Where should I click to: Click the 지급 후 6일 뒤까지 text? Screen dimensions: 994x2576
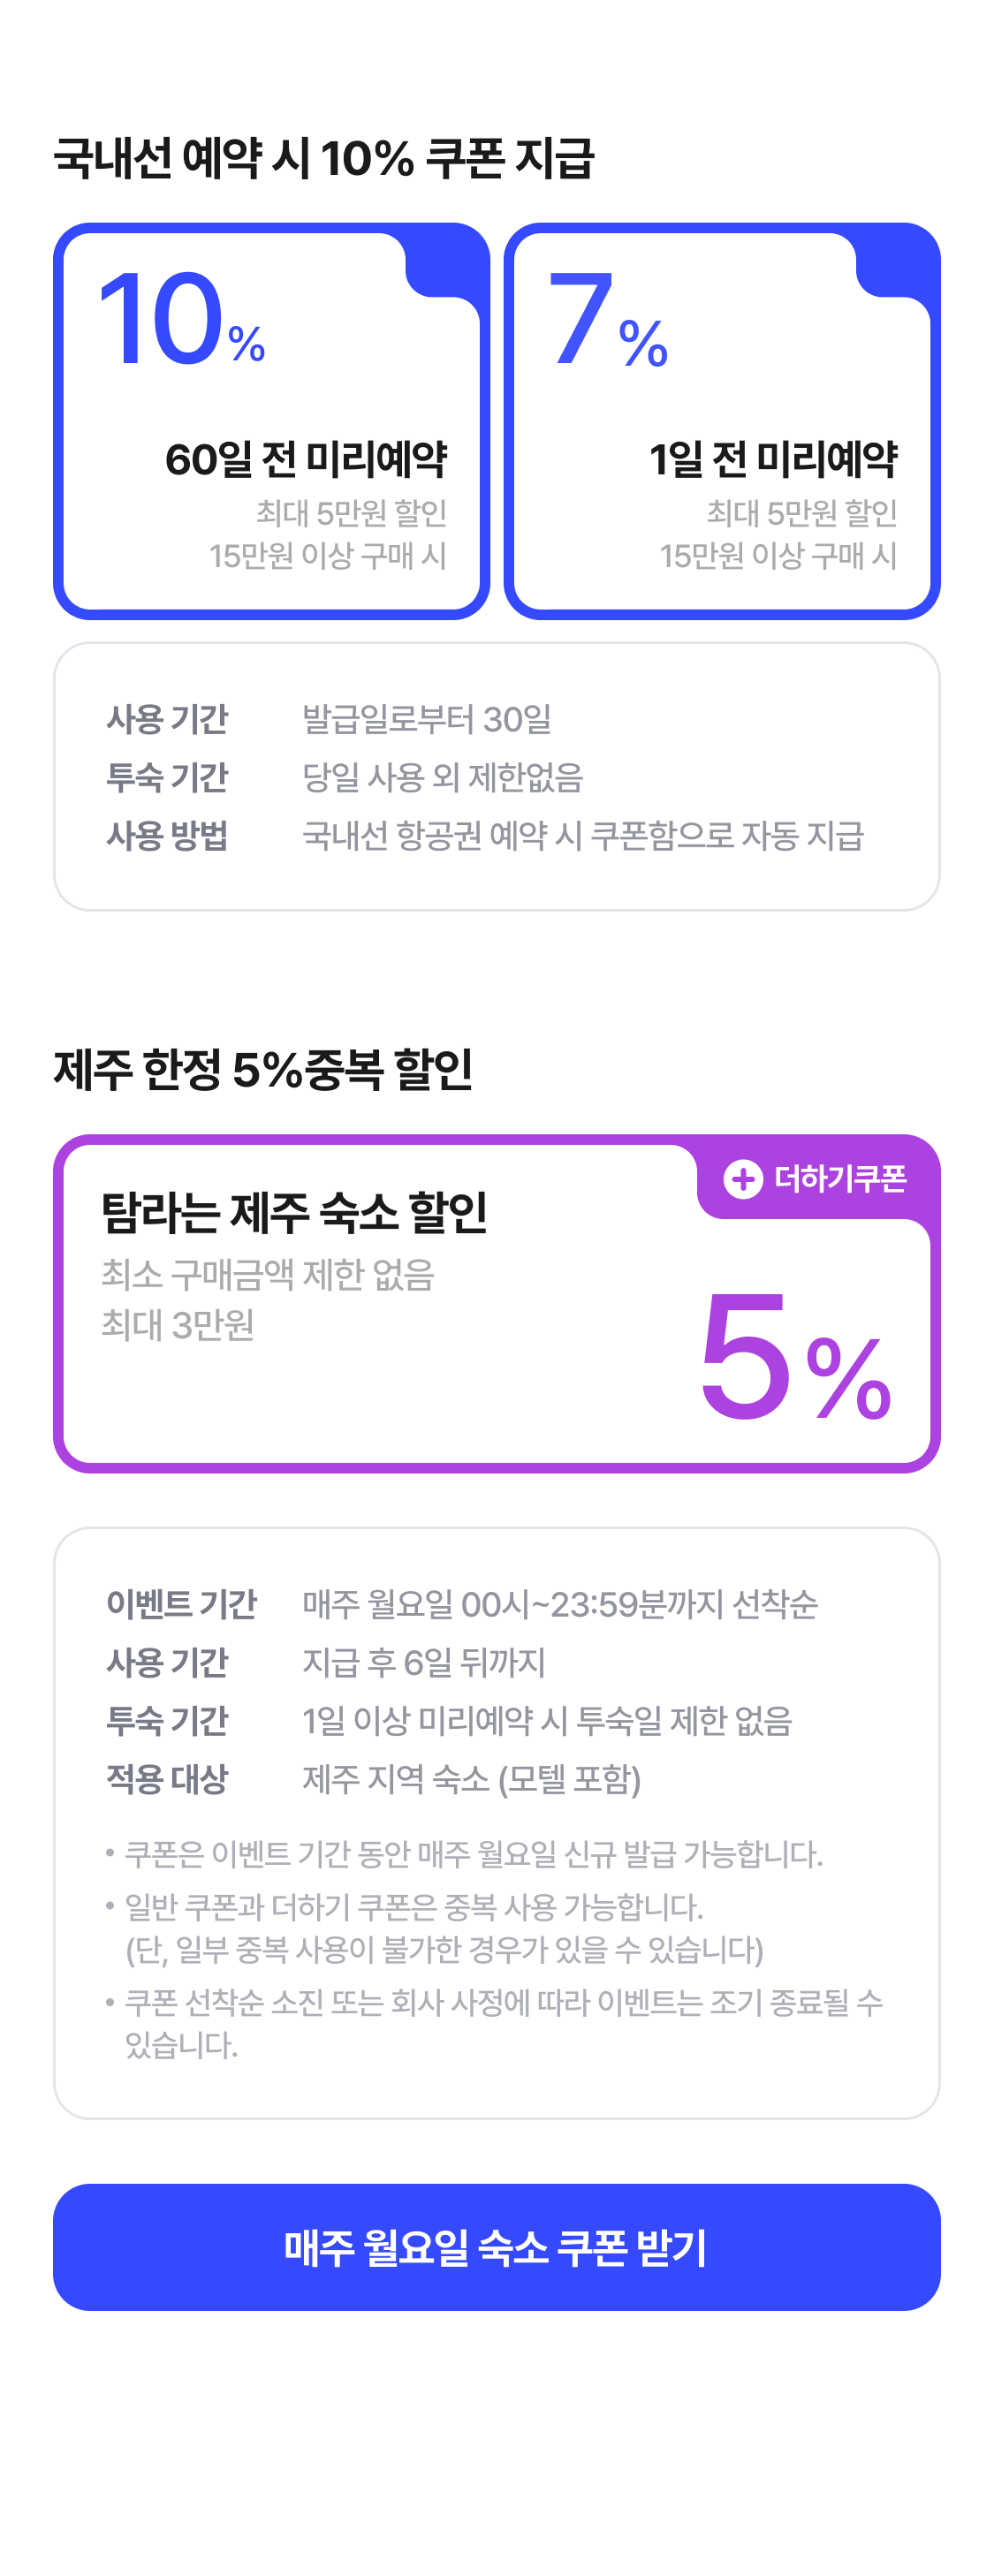pyautogui.click(x=424, y=1662)
